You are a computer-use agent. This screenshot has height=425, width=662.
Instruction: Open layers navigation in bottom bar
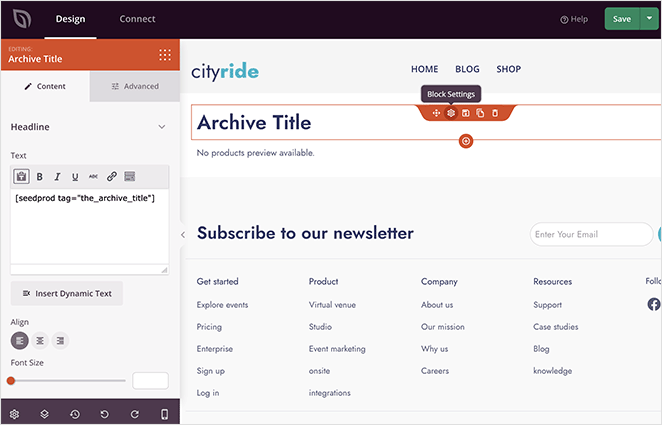[x=45, y=414]
